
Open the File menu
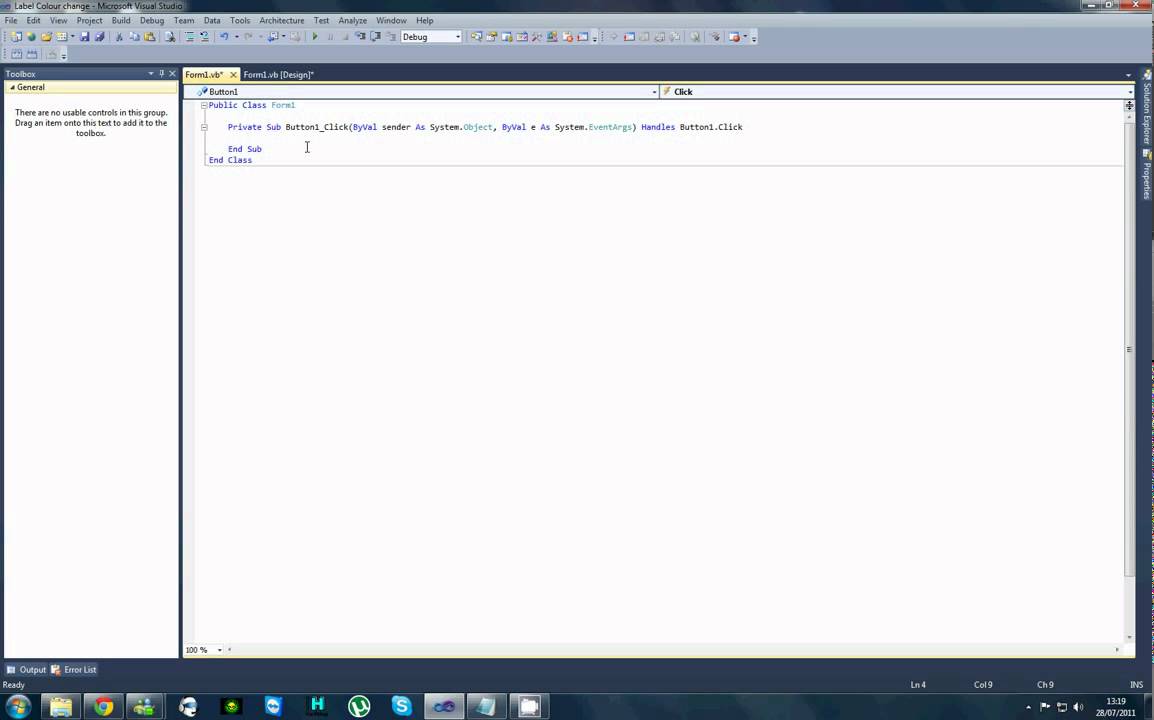click(11, 21)
